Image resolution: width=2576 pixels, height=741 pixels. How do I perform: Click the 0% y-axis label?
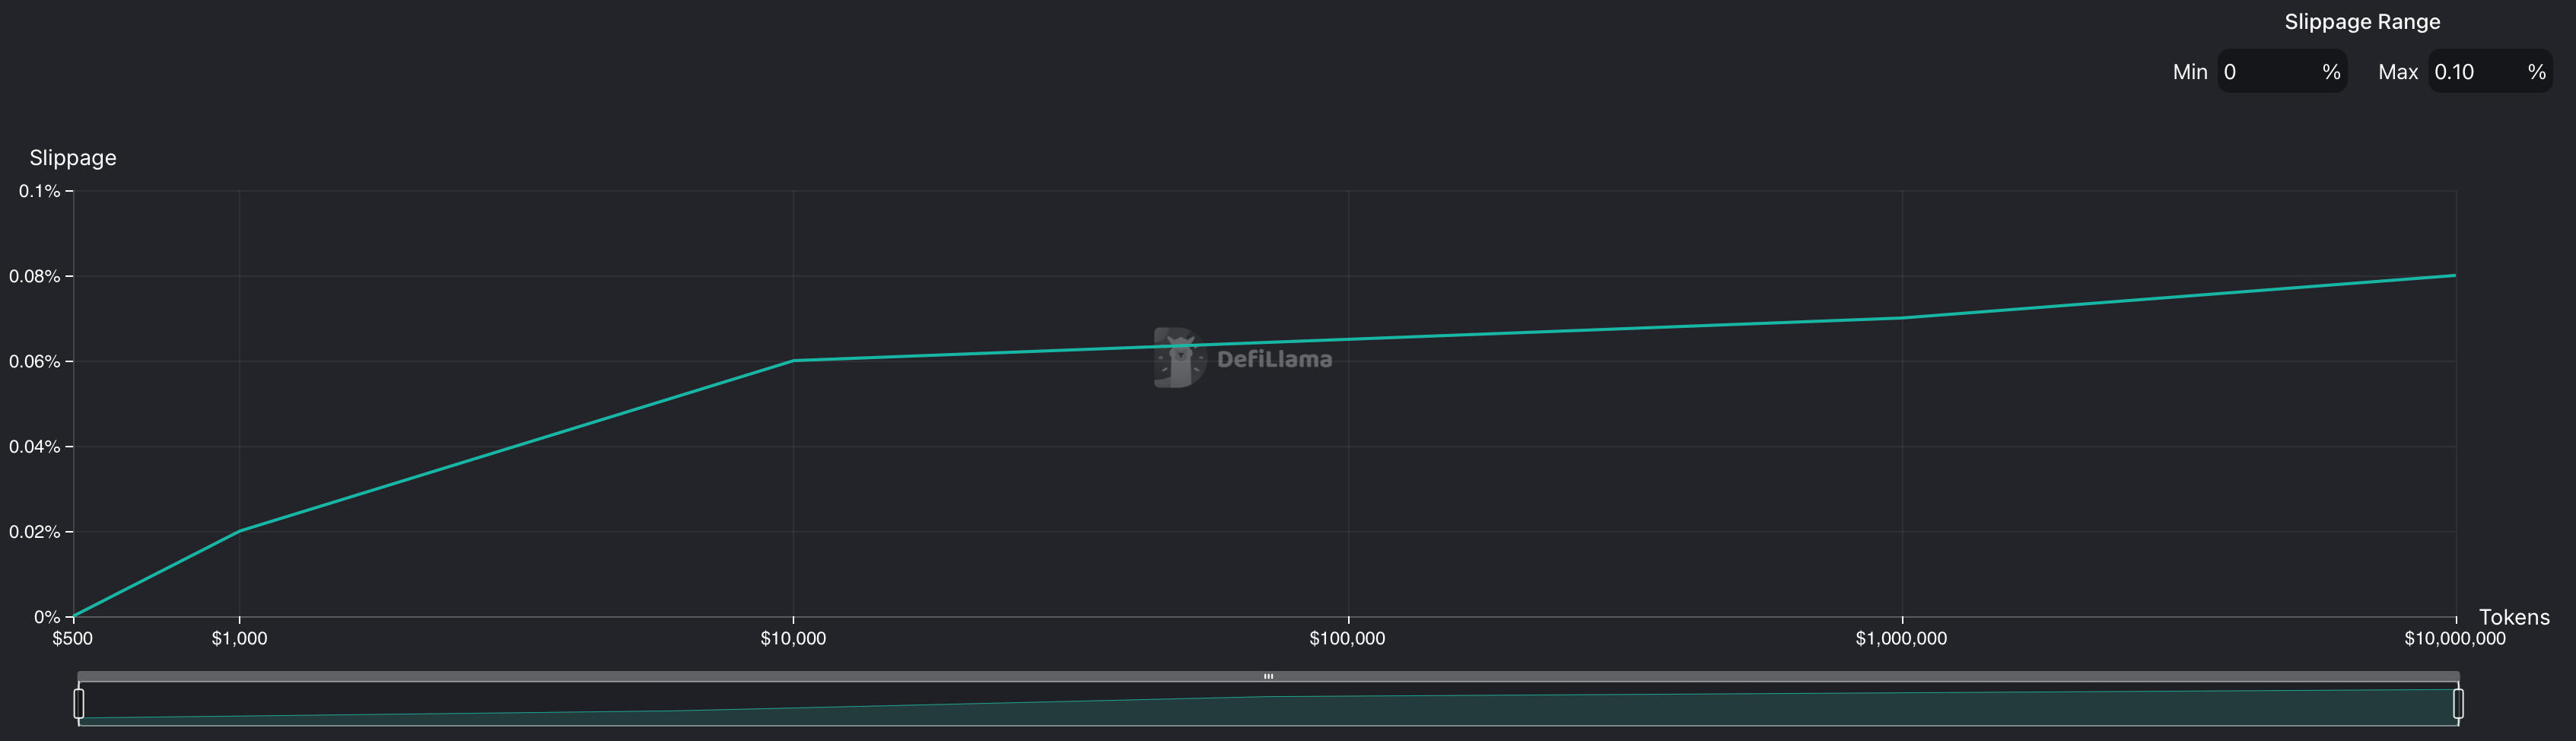tap(47, 617)
